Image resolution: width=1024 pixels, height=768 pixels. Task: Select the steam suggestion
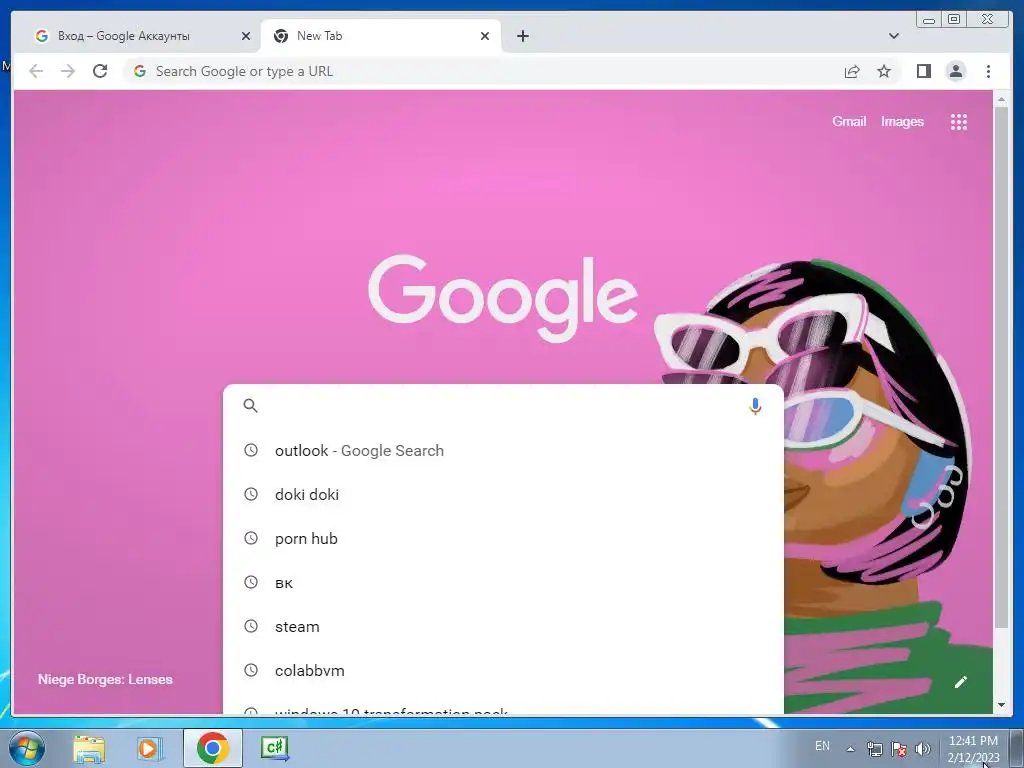pos(503,626)
